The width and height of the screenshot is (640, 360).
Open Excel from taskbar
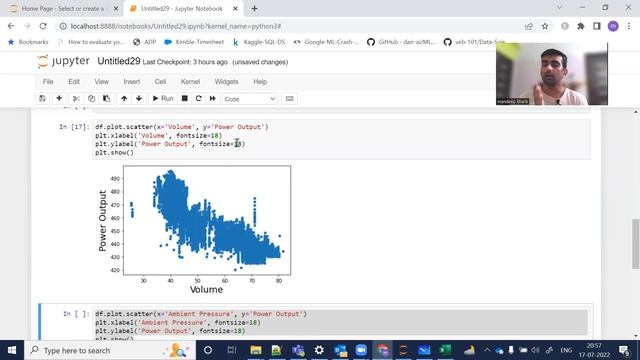(x=445, y=350)
